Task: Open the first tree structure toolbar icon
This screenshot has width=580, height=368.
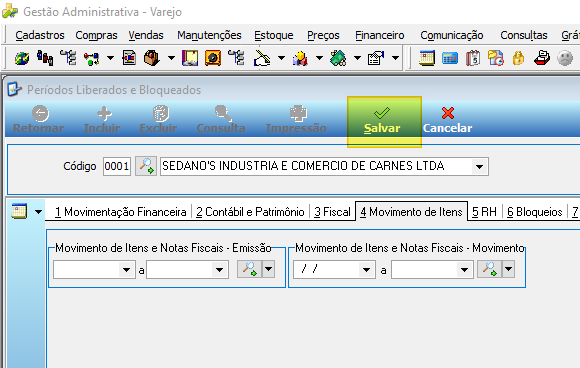Action: point(68,58)
